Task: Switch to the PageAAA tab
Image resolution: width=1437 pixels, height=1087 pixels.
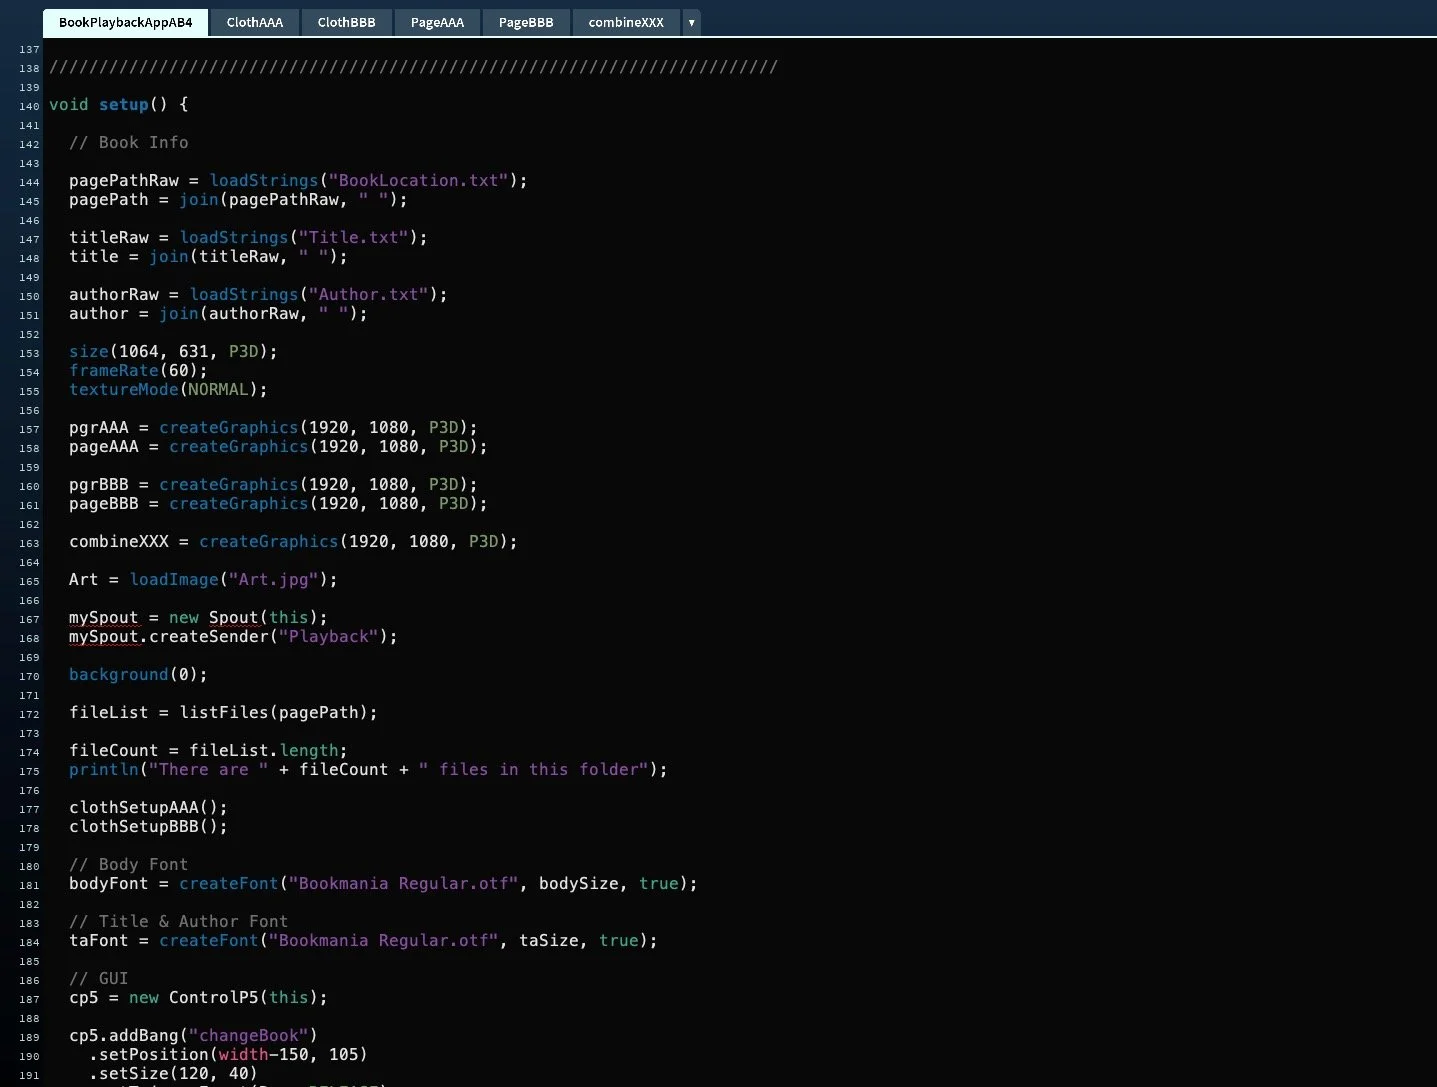Action: pyautogui.click(x=437, y=22)
